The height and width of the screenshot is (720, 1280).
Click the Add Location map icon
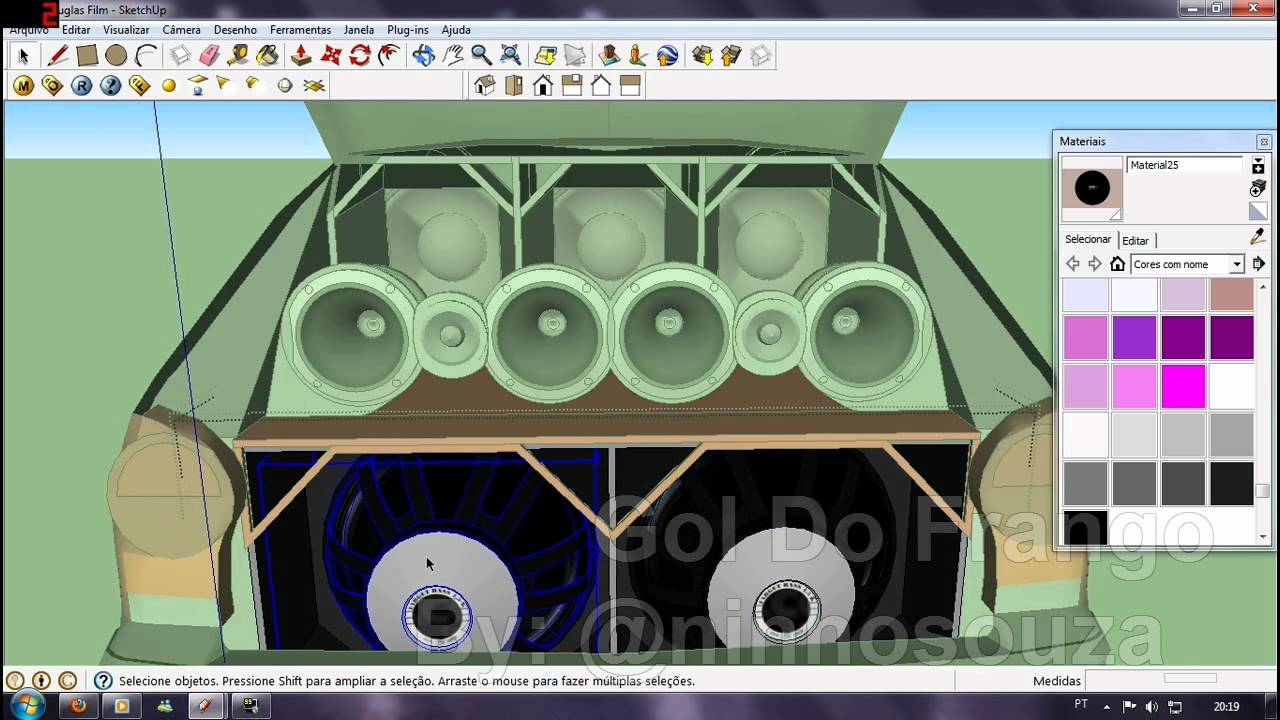point(545,56)
